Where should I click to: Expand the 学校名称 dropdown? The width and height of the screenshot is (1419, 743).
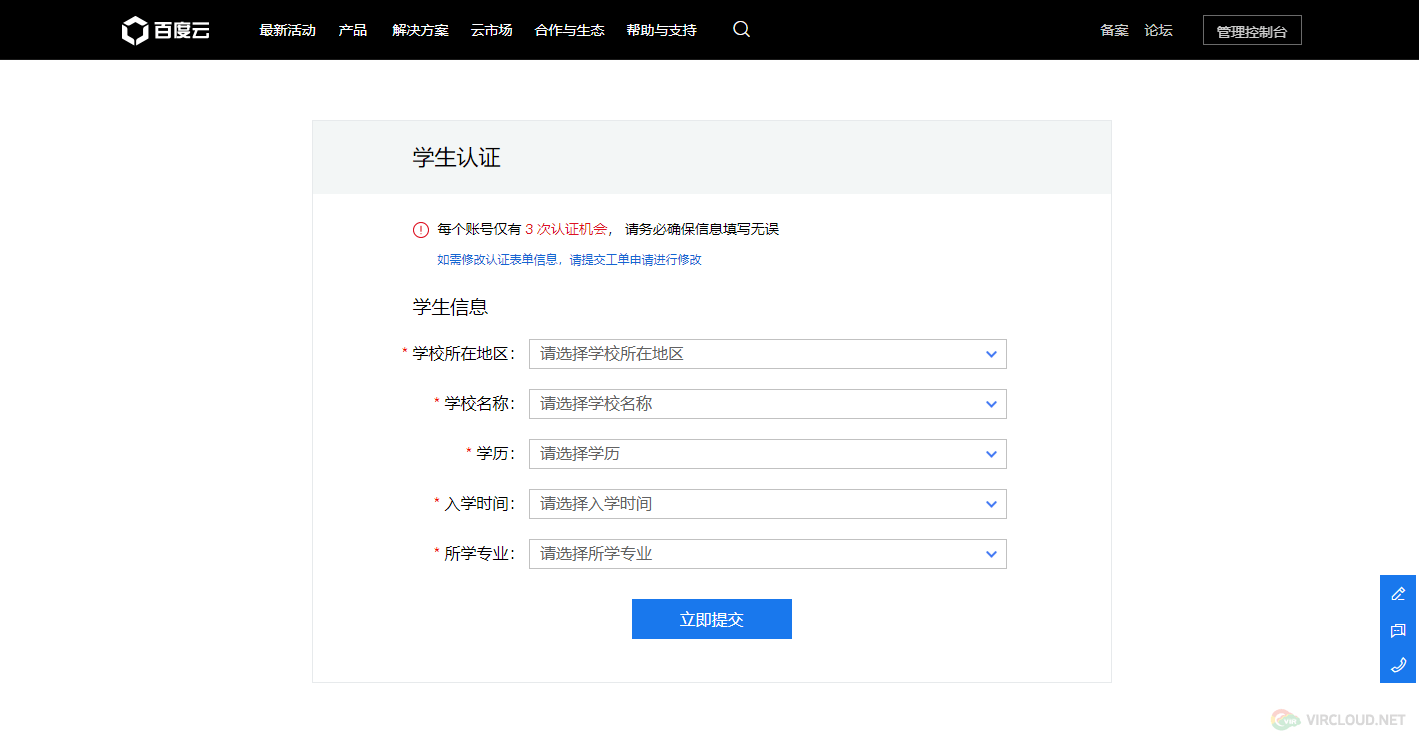[767, 404]
